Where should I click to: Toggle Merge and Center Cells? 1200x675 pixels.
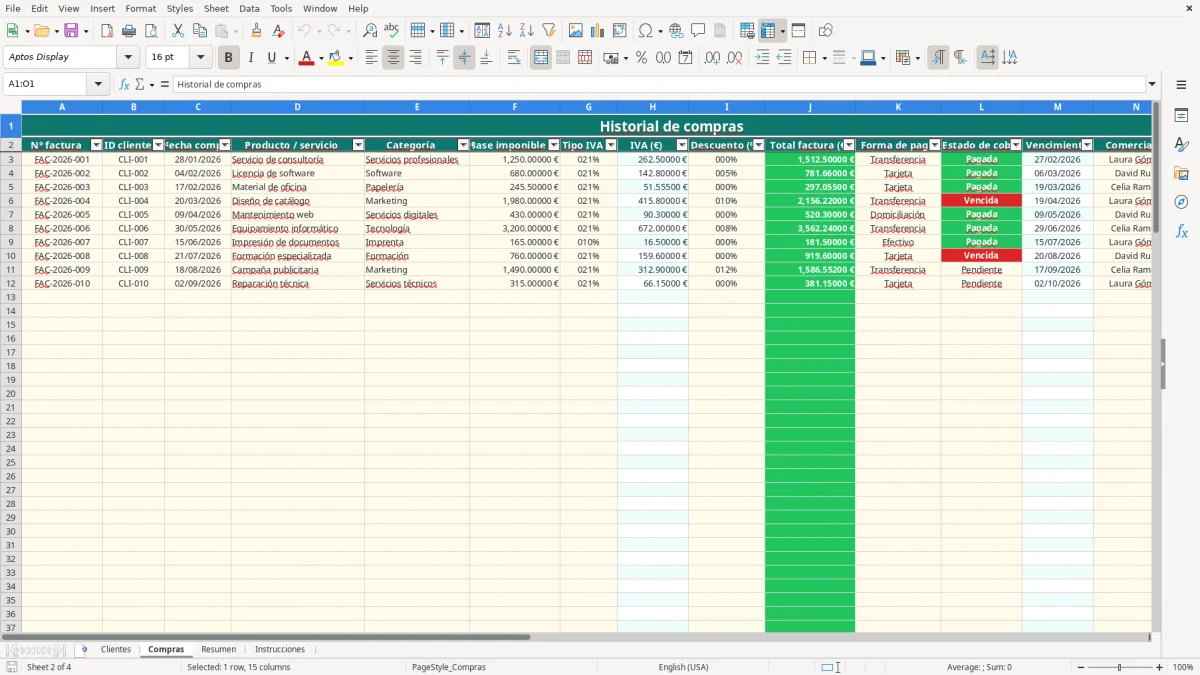pyautogui.click(x=541, y=58)
